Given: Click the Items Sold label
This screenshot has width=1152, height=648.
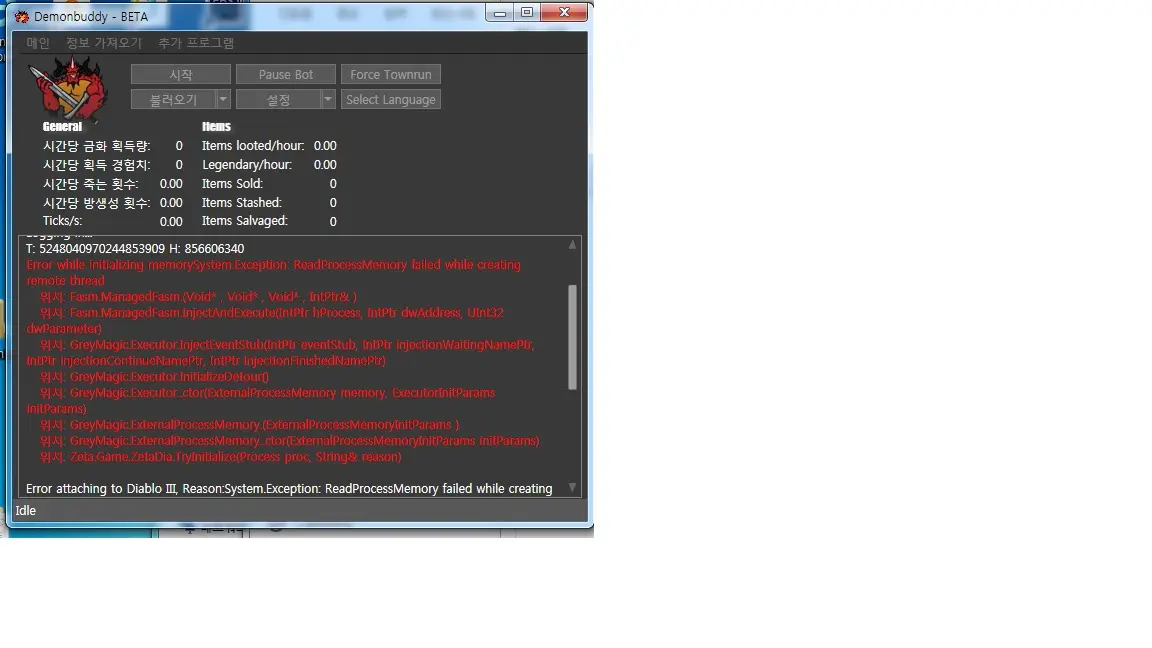Looking at the screenshot, I should click(x=232, y=184).
